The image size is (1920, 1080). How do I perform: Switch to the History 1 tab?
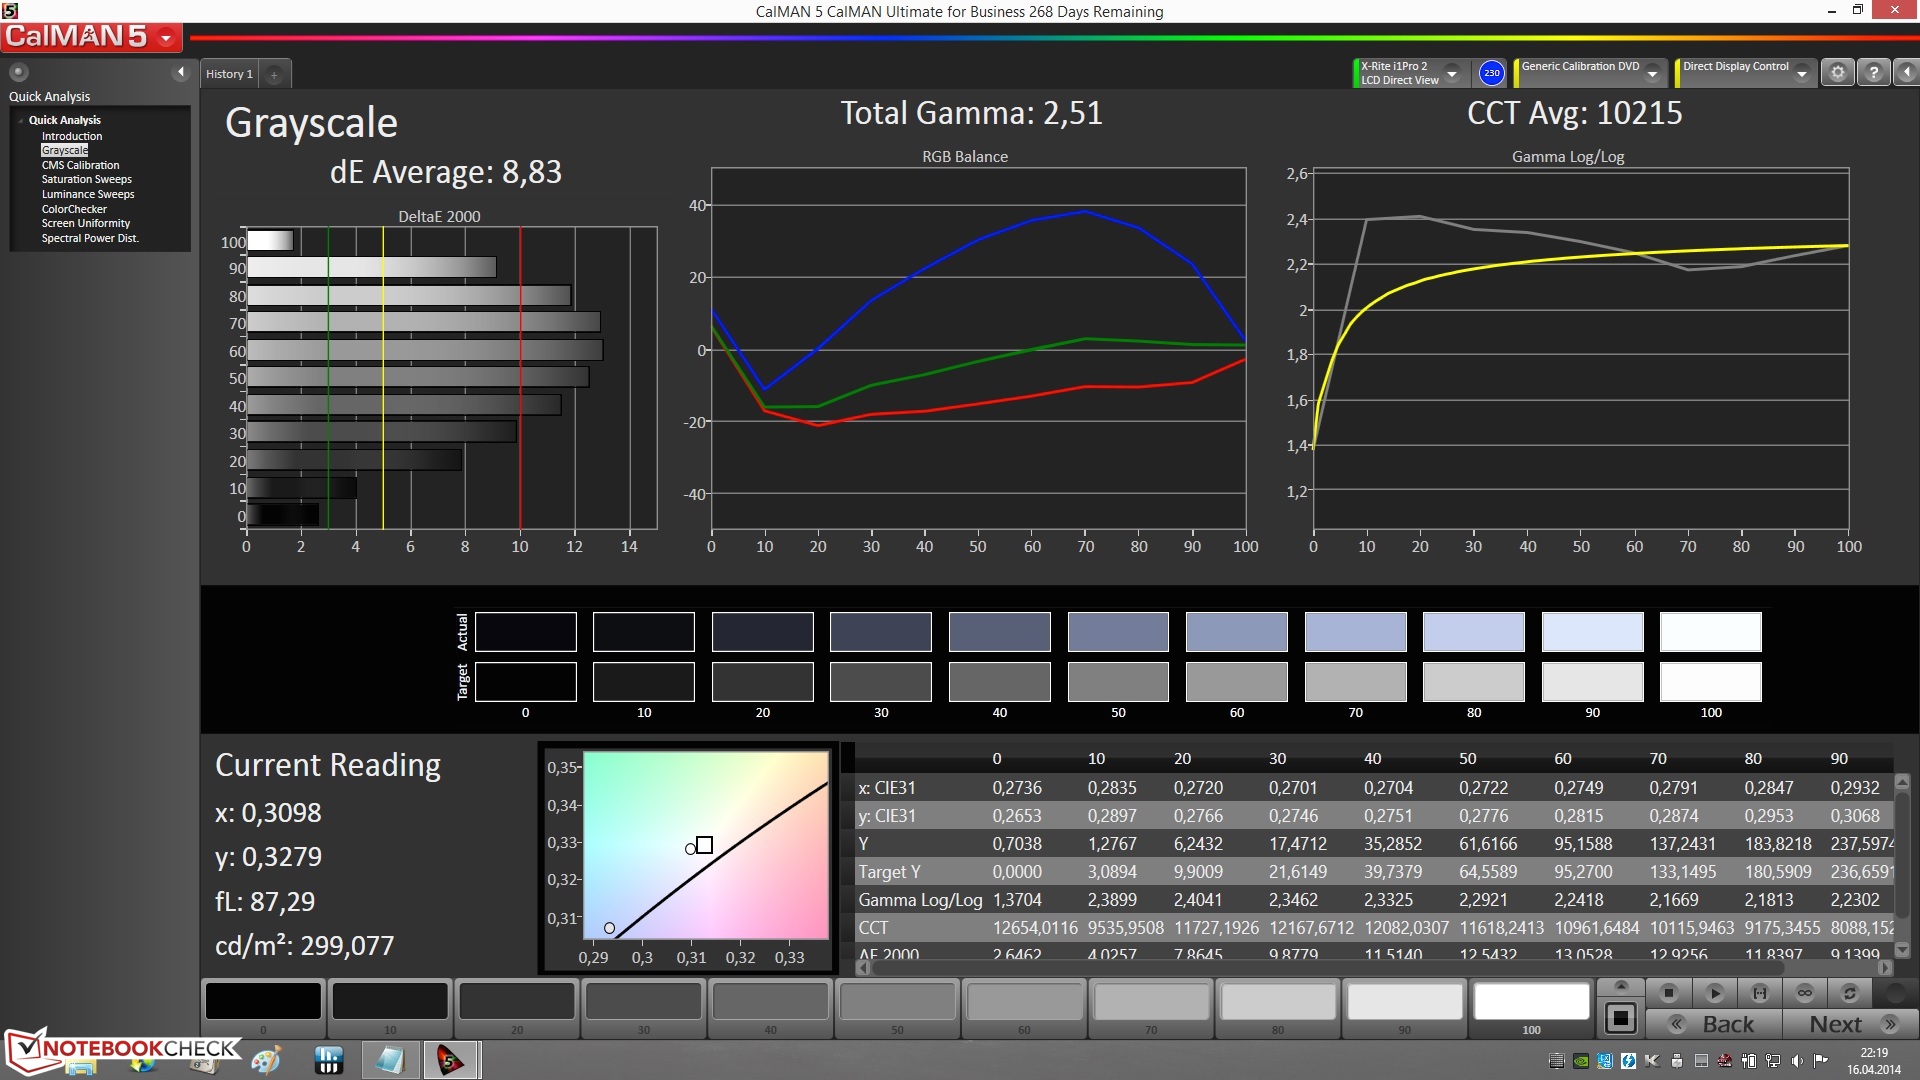click(229, 74)
